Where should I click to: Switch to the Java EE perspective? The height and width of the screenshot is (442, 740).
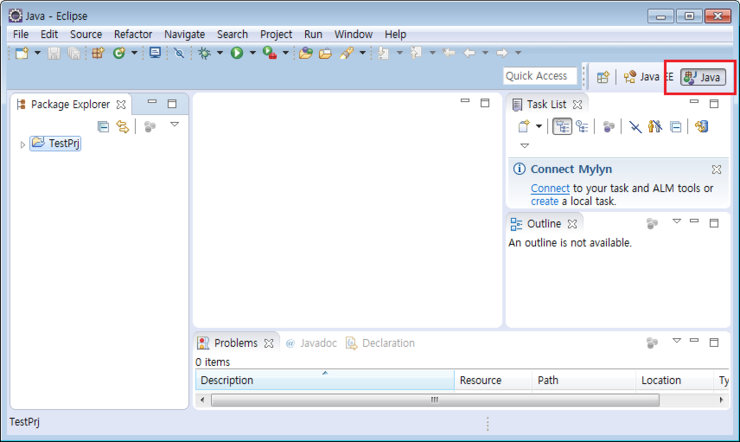tap(648, 77)
